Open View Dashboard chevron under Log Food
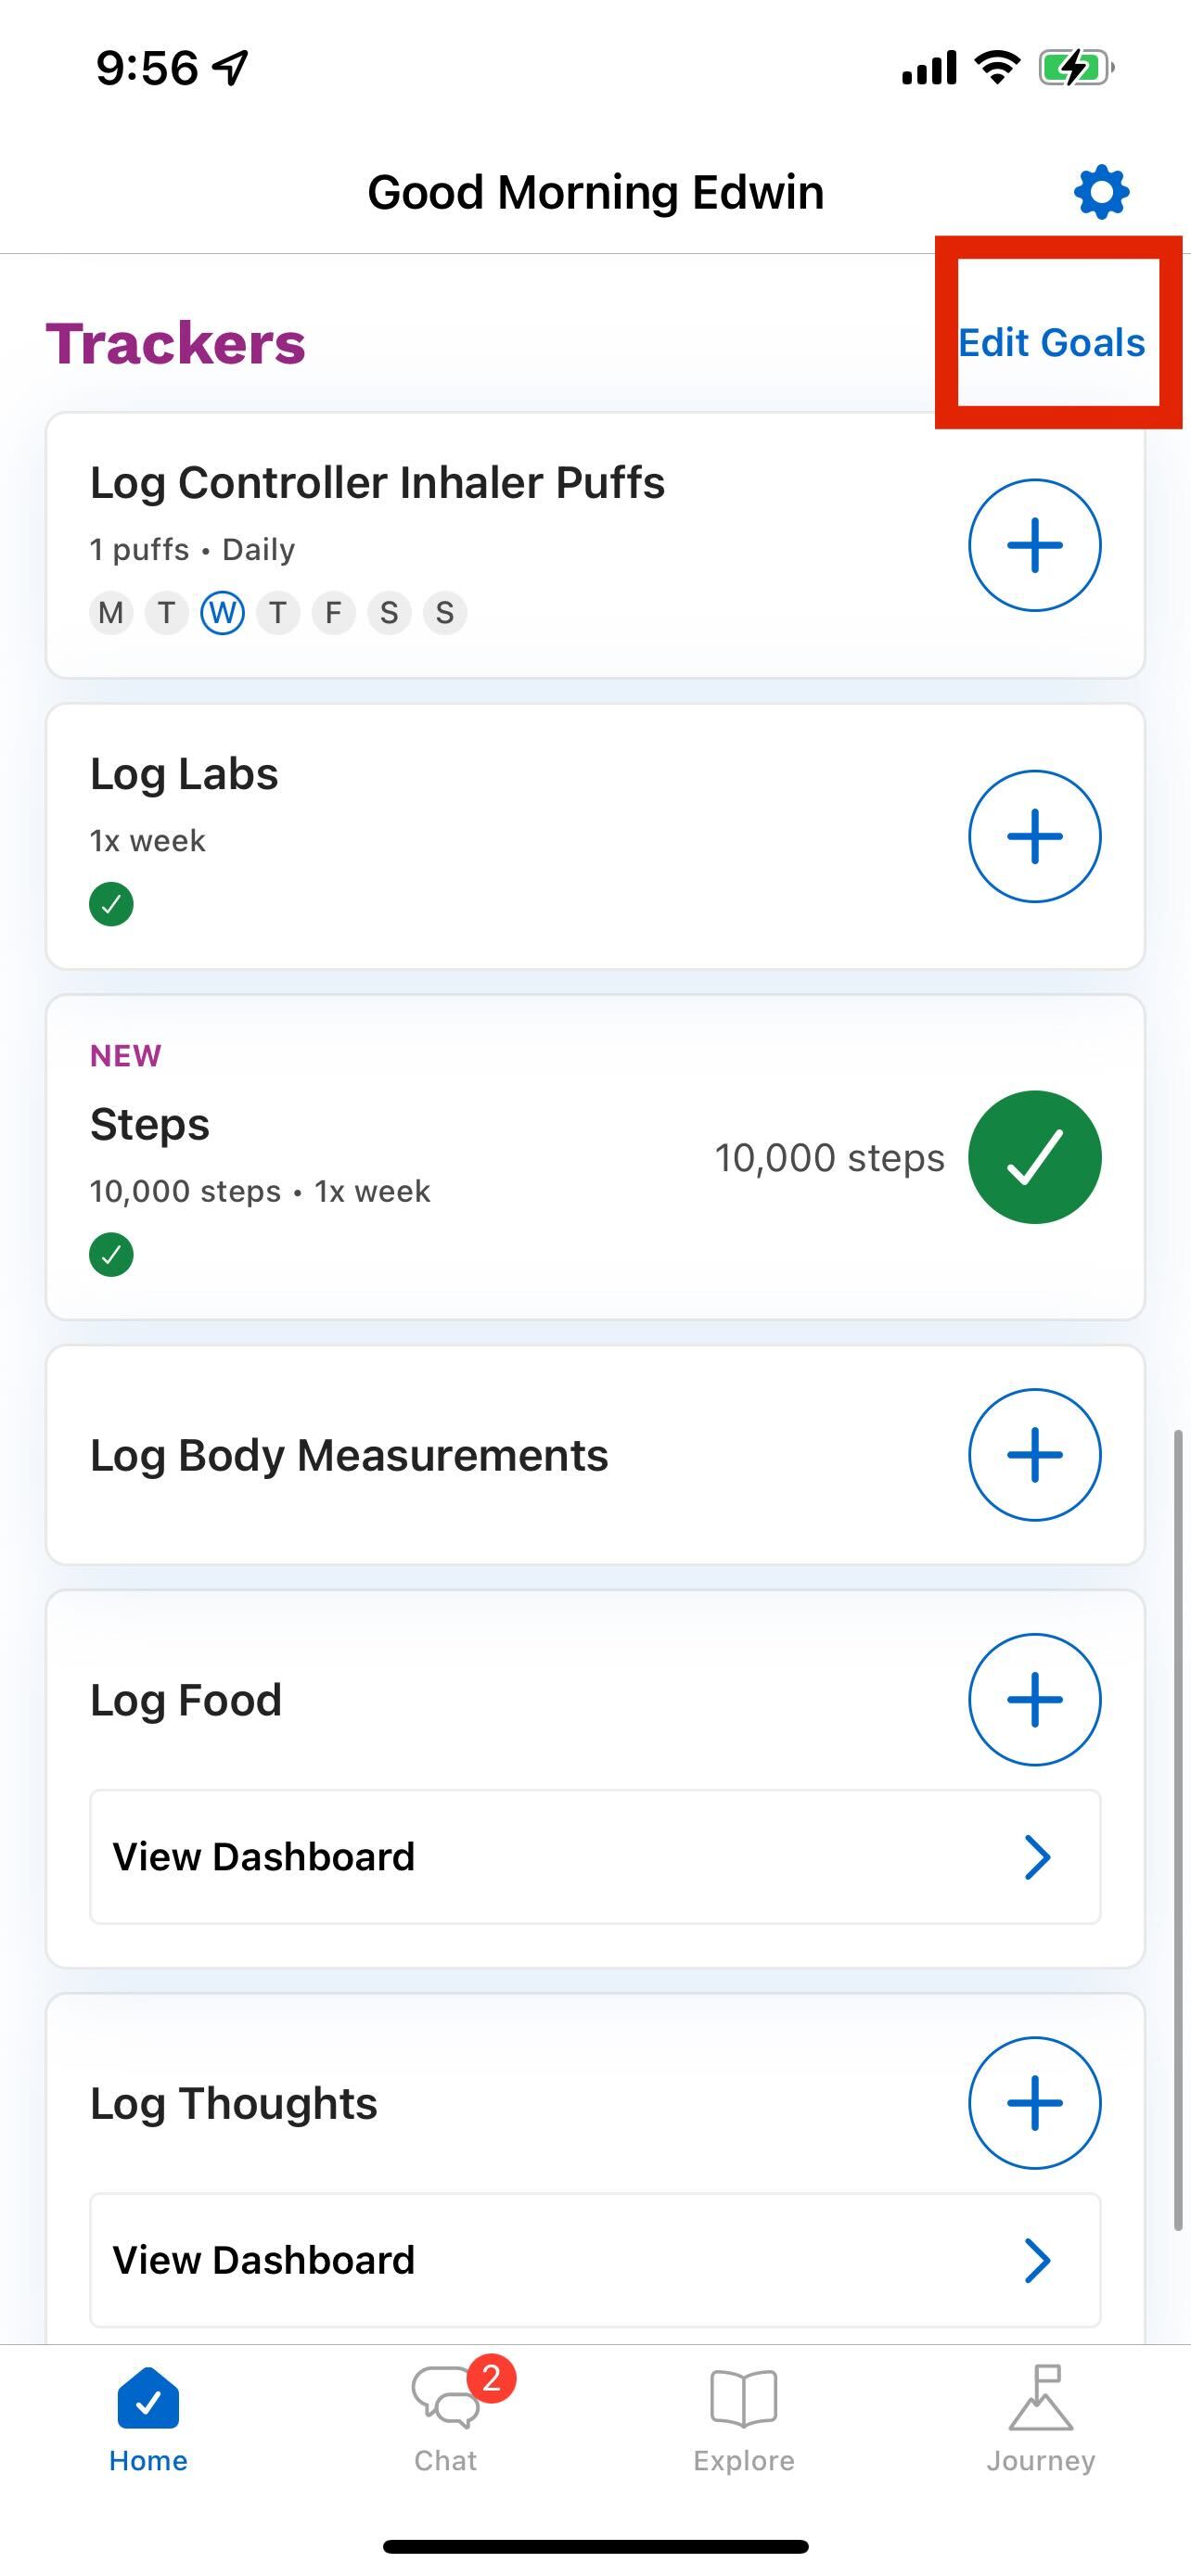The width and height of the screenshot is (1191, 2576). [x=1037, y=1857]
